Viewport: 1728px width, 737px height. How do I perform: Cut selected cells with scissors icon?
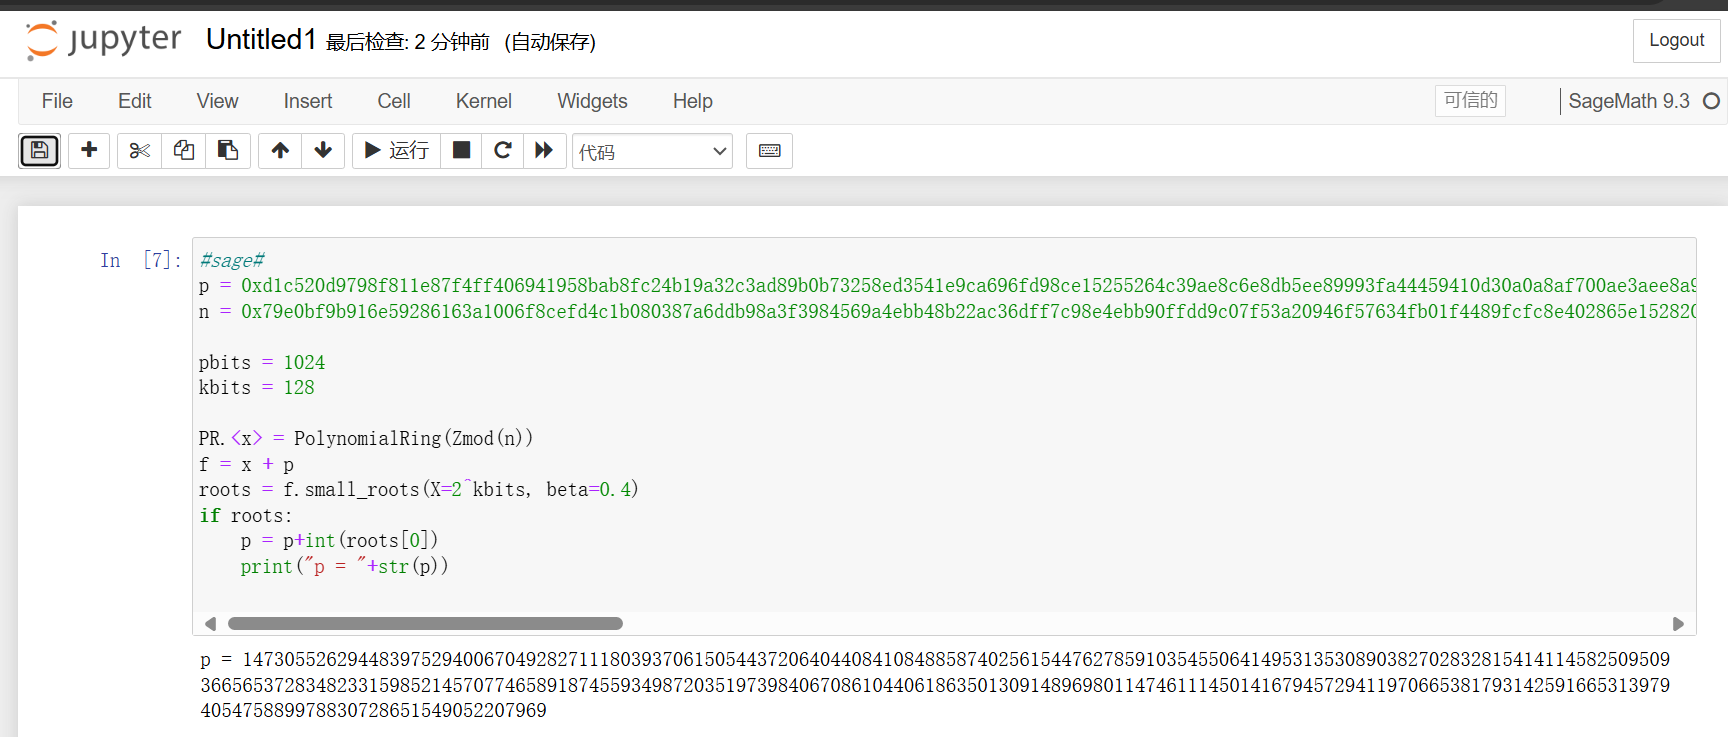(139, 151)
